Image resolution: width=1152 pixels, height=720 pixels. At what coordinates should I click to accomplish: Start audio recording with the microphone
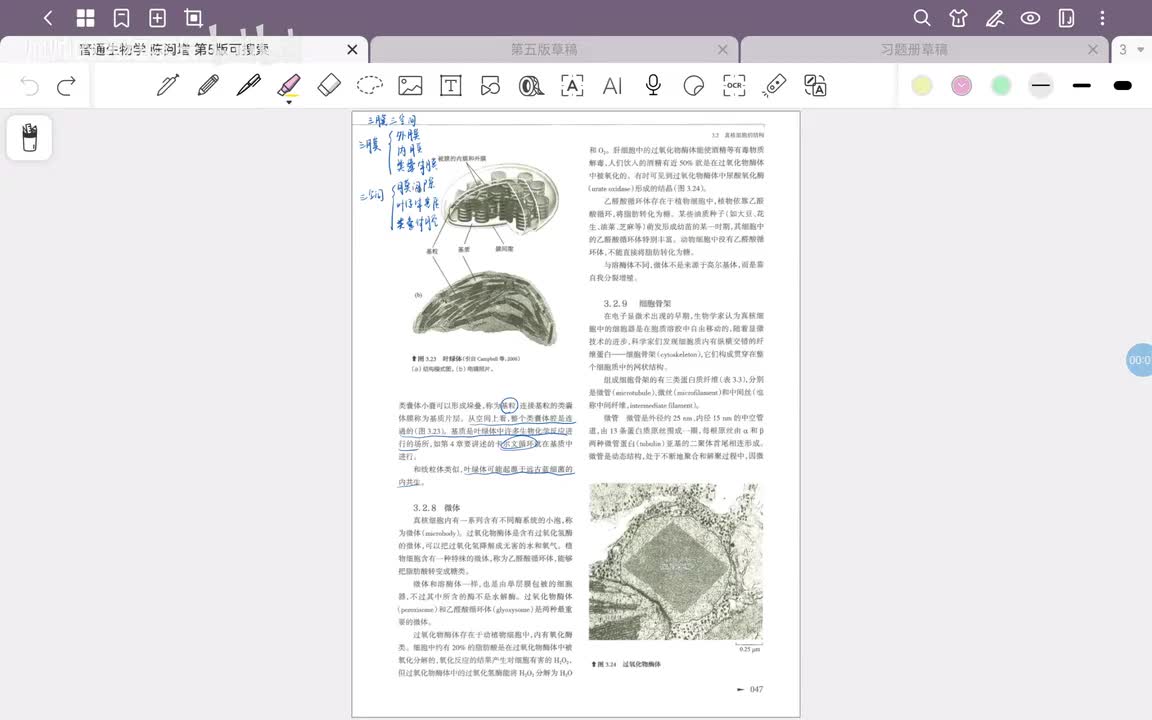[652, 85]
